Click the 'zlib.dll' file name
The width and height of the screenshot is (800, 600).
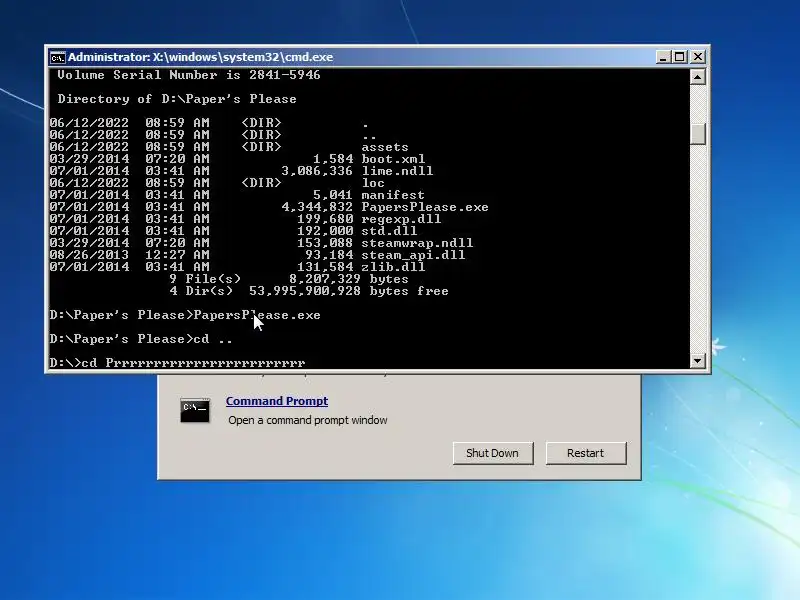click(x=393, y=267)
